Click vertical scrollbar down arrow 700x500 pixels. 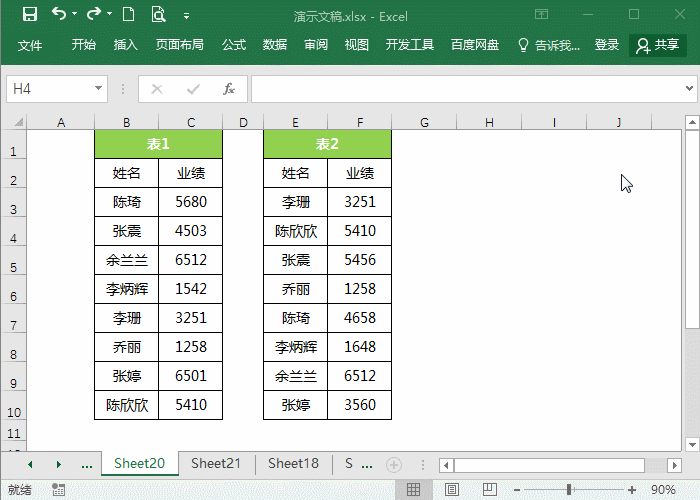pyautogui.click(x=692, y=445)
